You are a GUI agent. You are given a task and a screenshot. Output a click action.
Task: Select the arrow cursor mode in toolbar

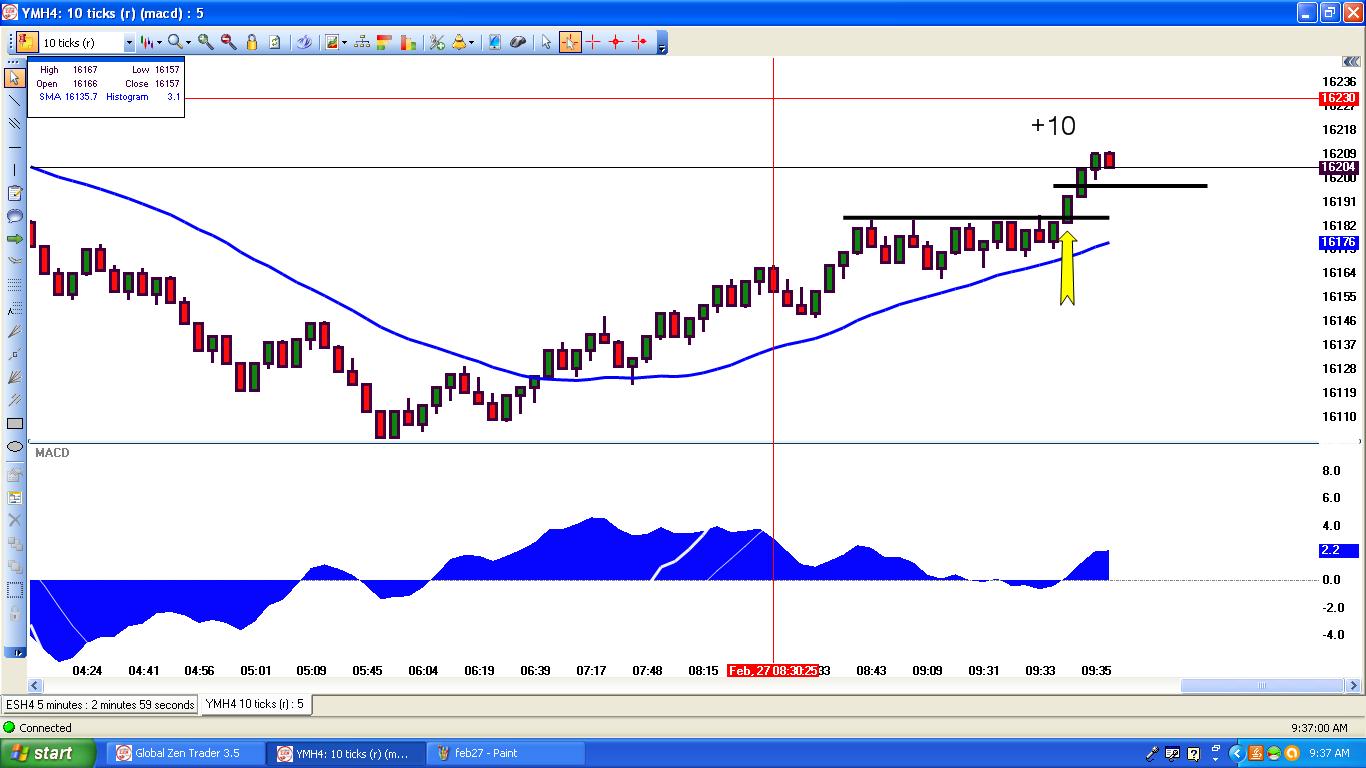546,42
